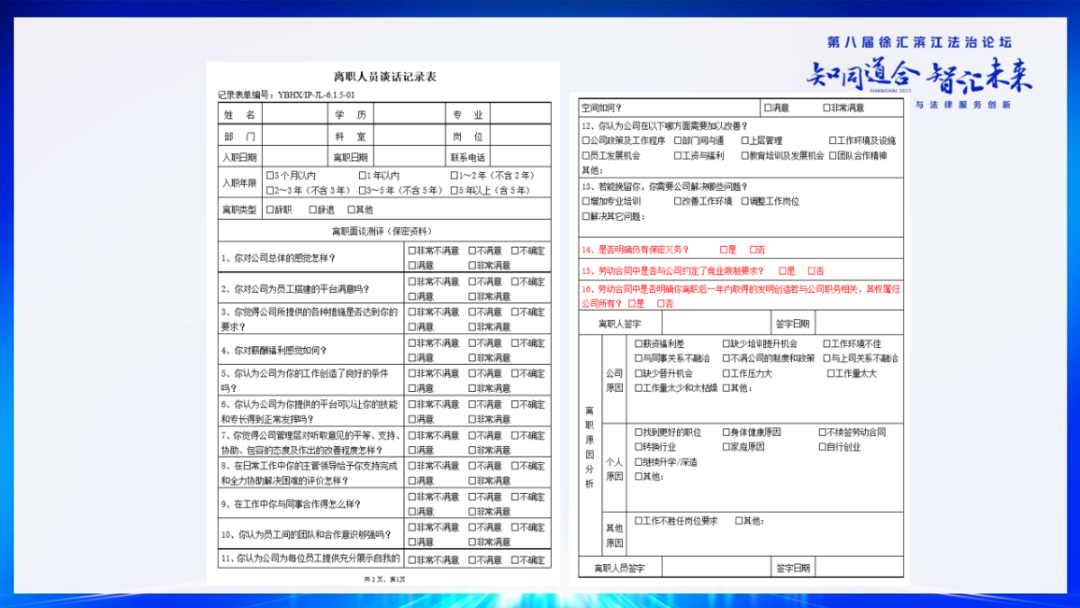The height and width of the screenshot is (608, 1080).
Task: Select 找到更好的职位 under 个人原因
Action: click(x=638, y=432)
